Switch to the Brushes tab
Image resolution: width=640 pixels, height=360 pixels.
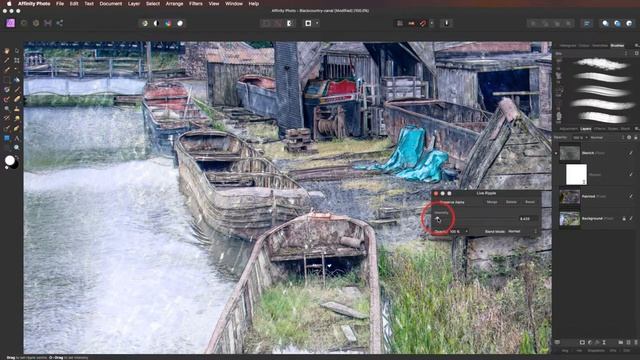[617, 46]
